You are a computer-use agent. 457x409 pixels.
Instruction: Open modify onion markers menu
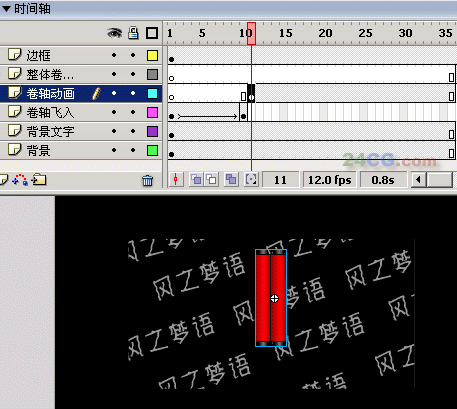251,180
